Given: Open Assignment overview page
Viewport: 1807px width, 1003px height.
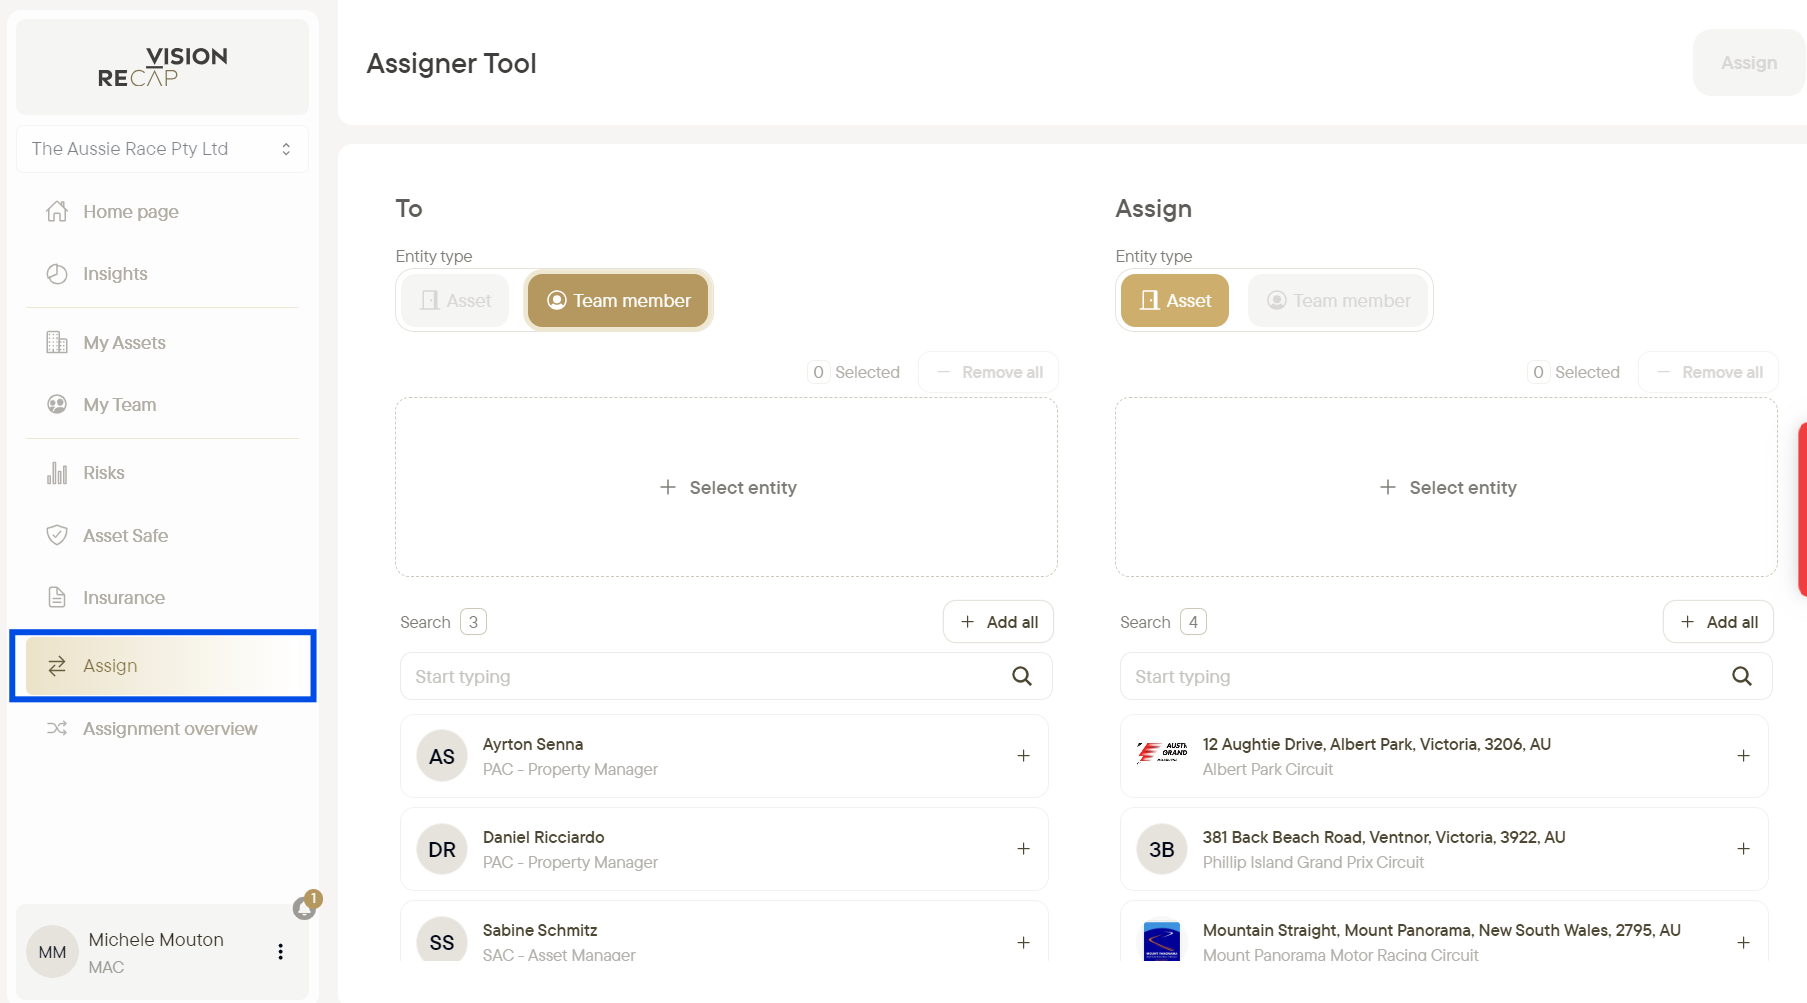Looking at the screenshot, I should pyautogui.click(x=162, y=729).
